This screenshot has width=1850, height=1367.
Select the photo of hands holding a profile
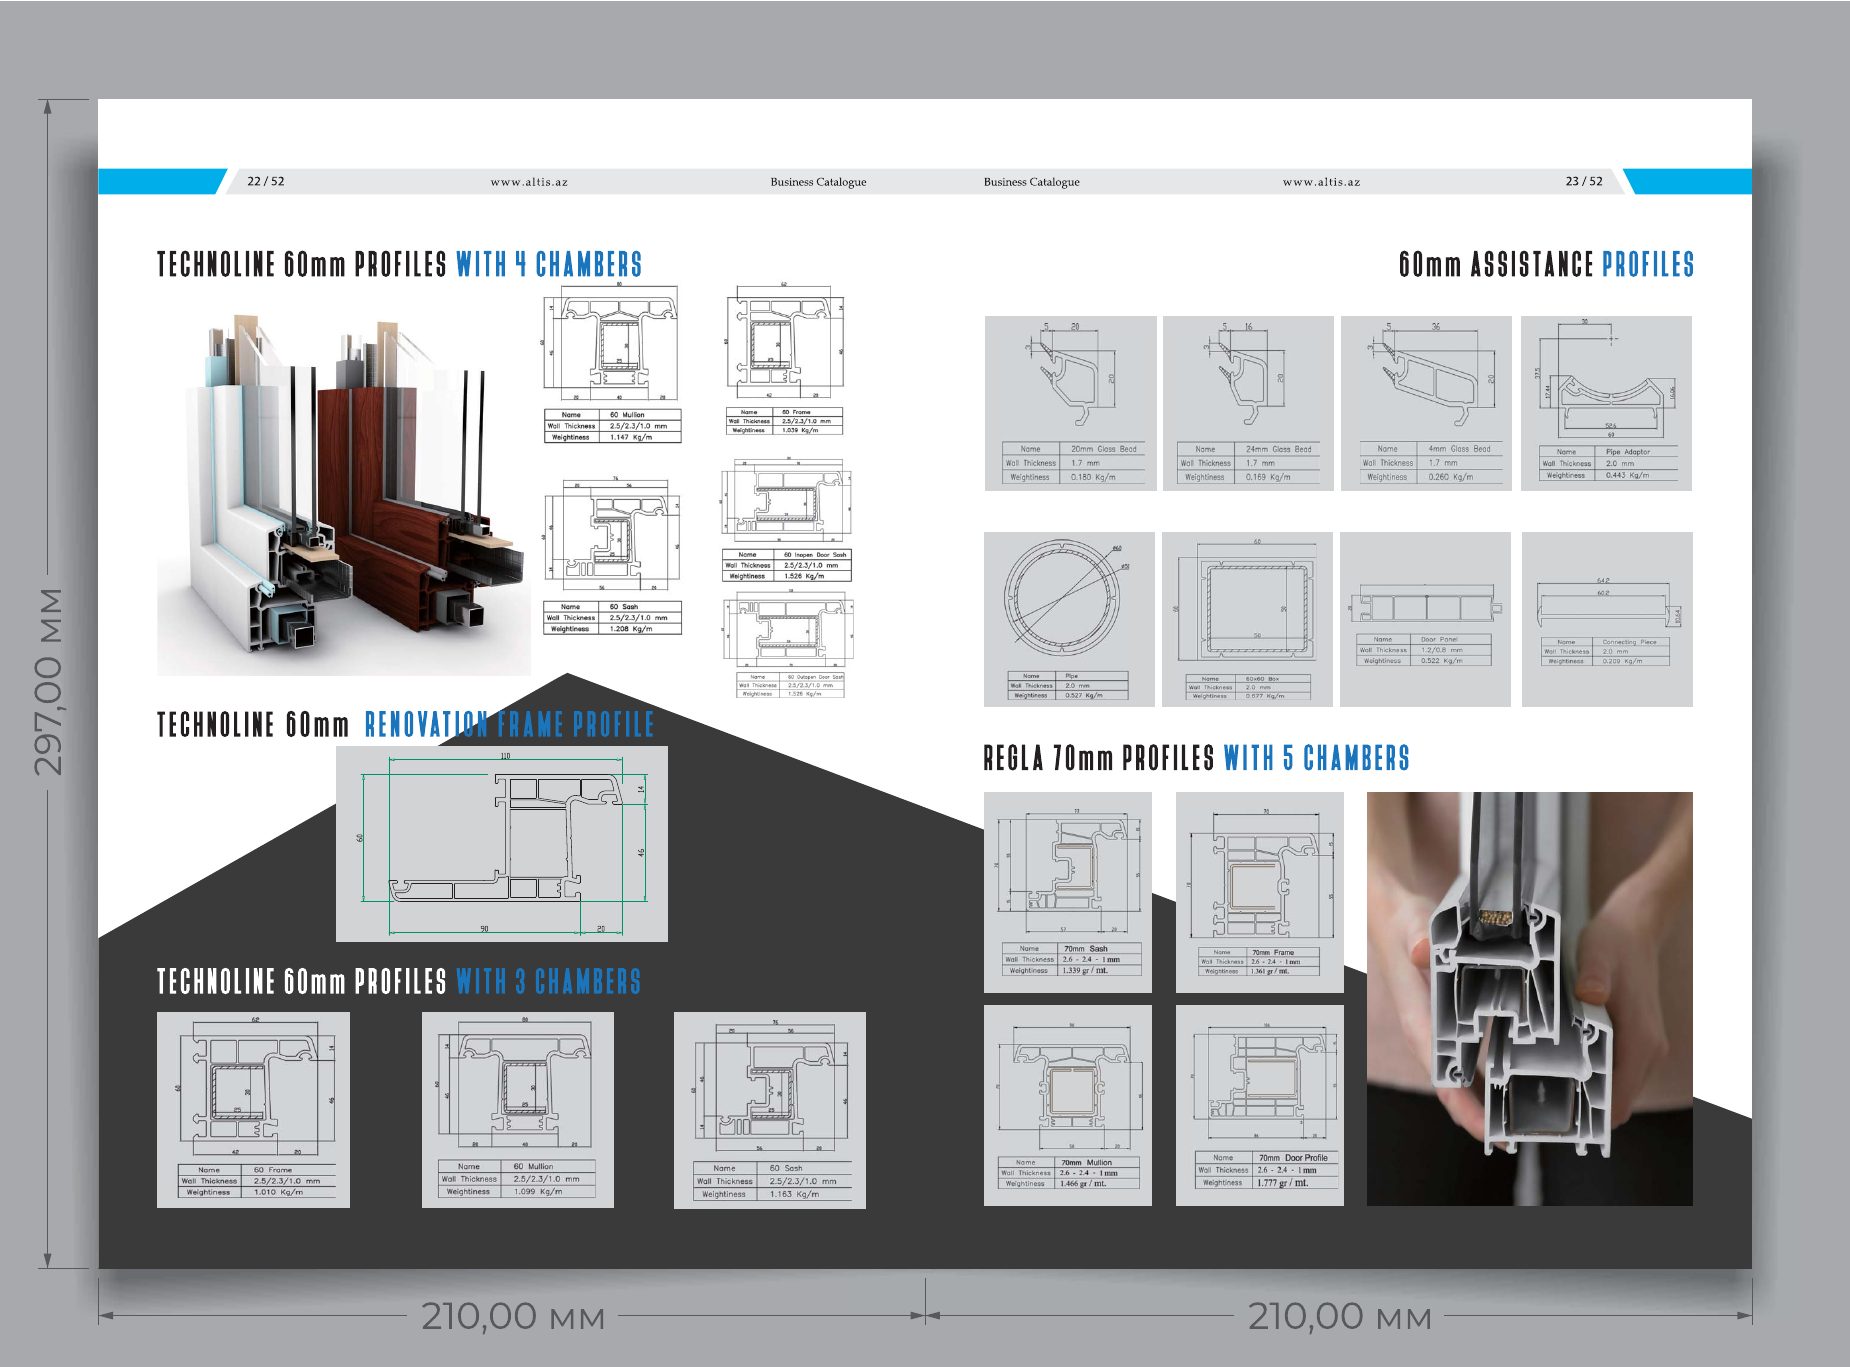pyautogui.click(x=1529, y=998)
